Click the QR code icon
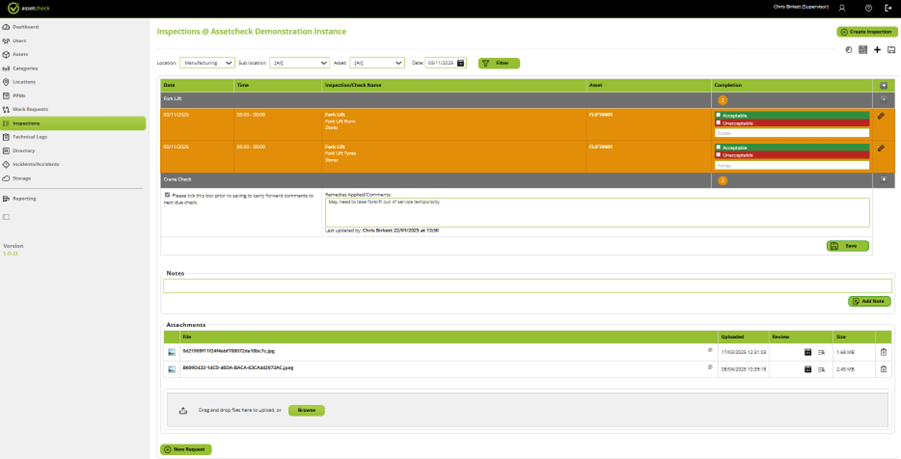Viewport: 901px width, 459px height. point(863,49)
